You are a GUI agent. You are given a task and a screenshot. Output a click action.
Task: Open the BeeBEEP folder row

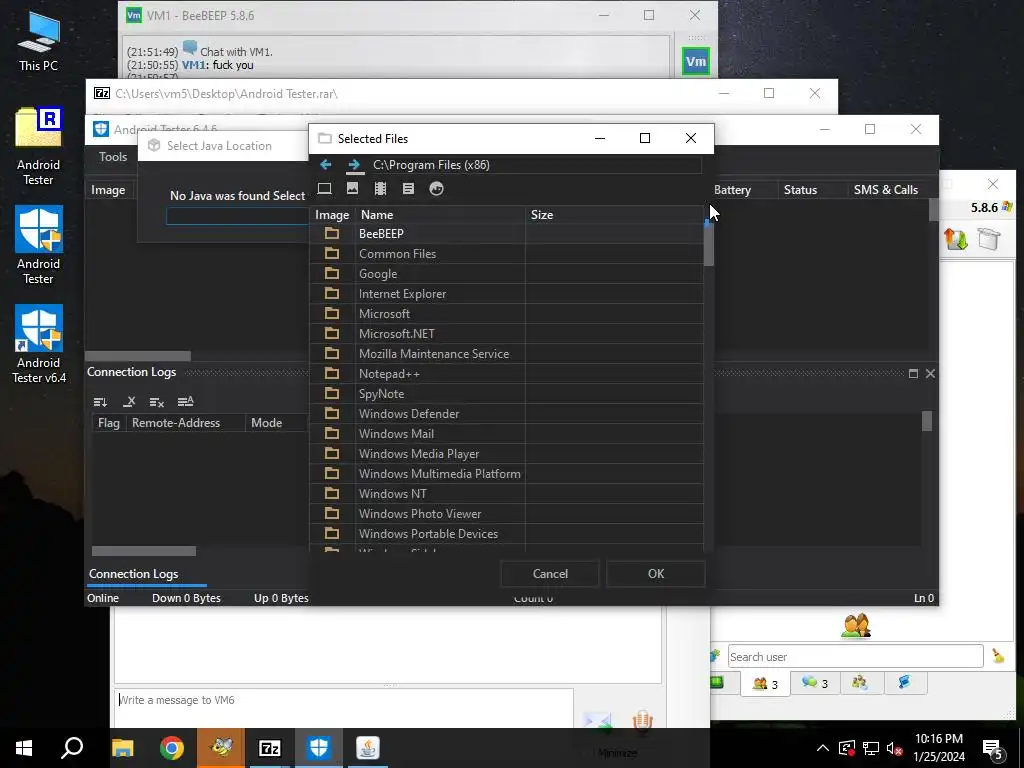tap(507, 234)
